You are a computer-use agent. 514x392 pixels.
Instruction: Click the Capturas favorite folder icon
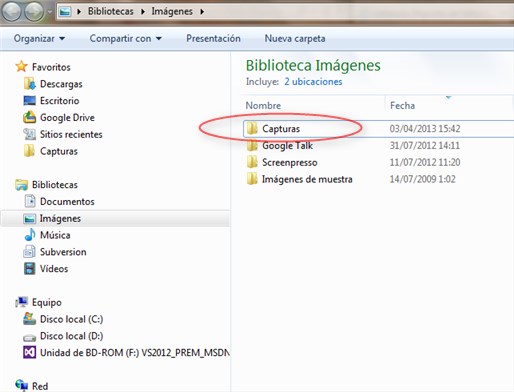coord(29,151)
